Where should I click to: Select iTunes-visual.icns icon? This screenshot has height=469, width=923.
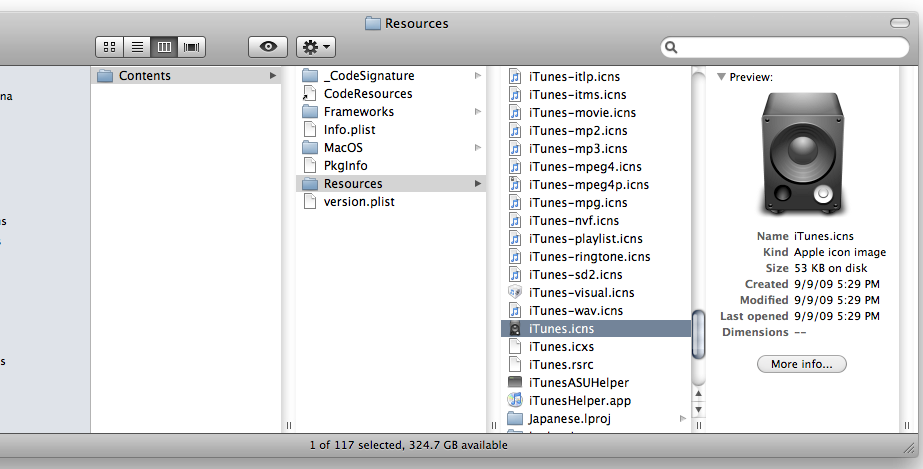515,292
